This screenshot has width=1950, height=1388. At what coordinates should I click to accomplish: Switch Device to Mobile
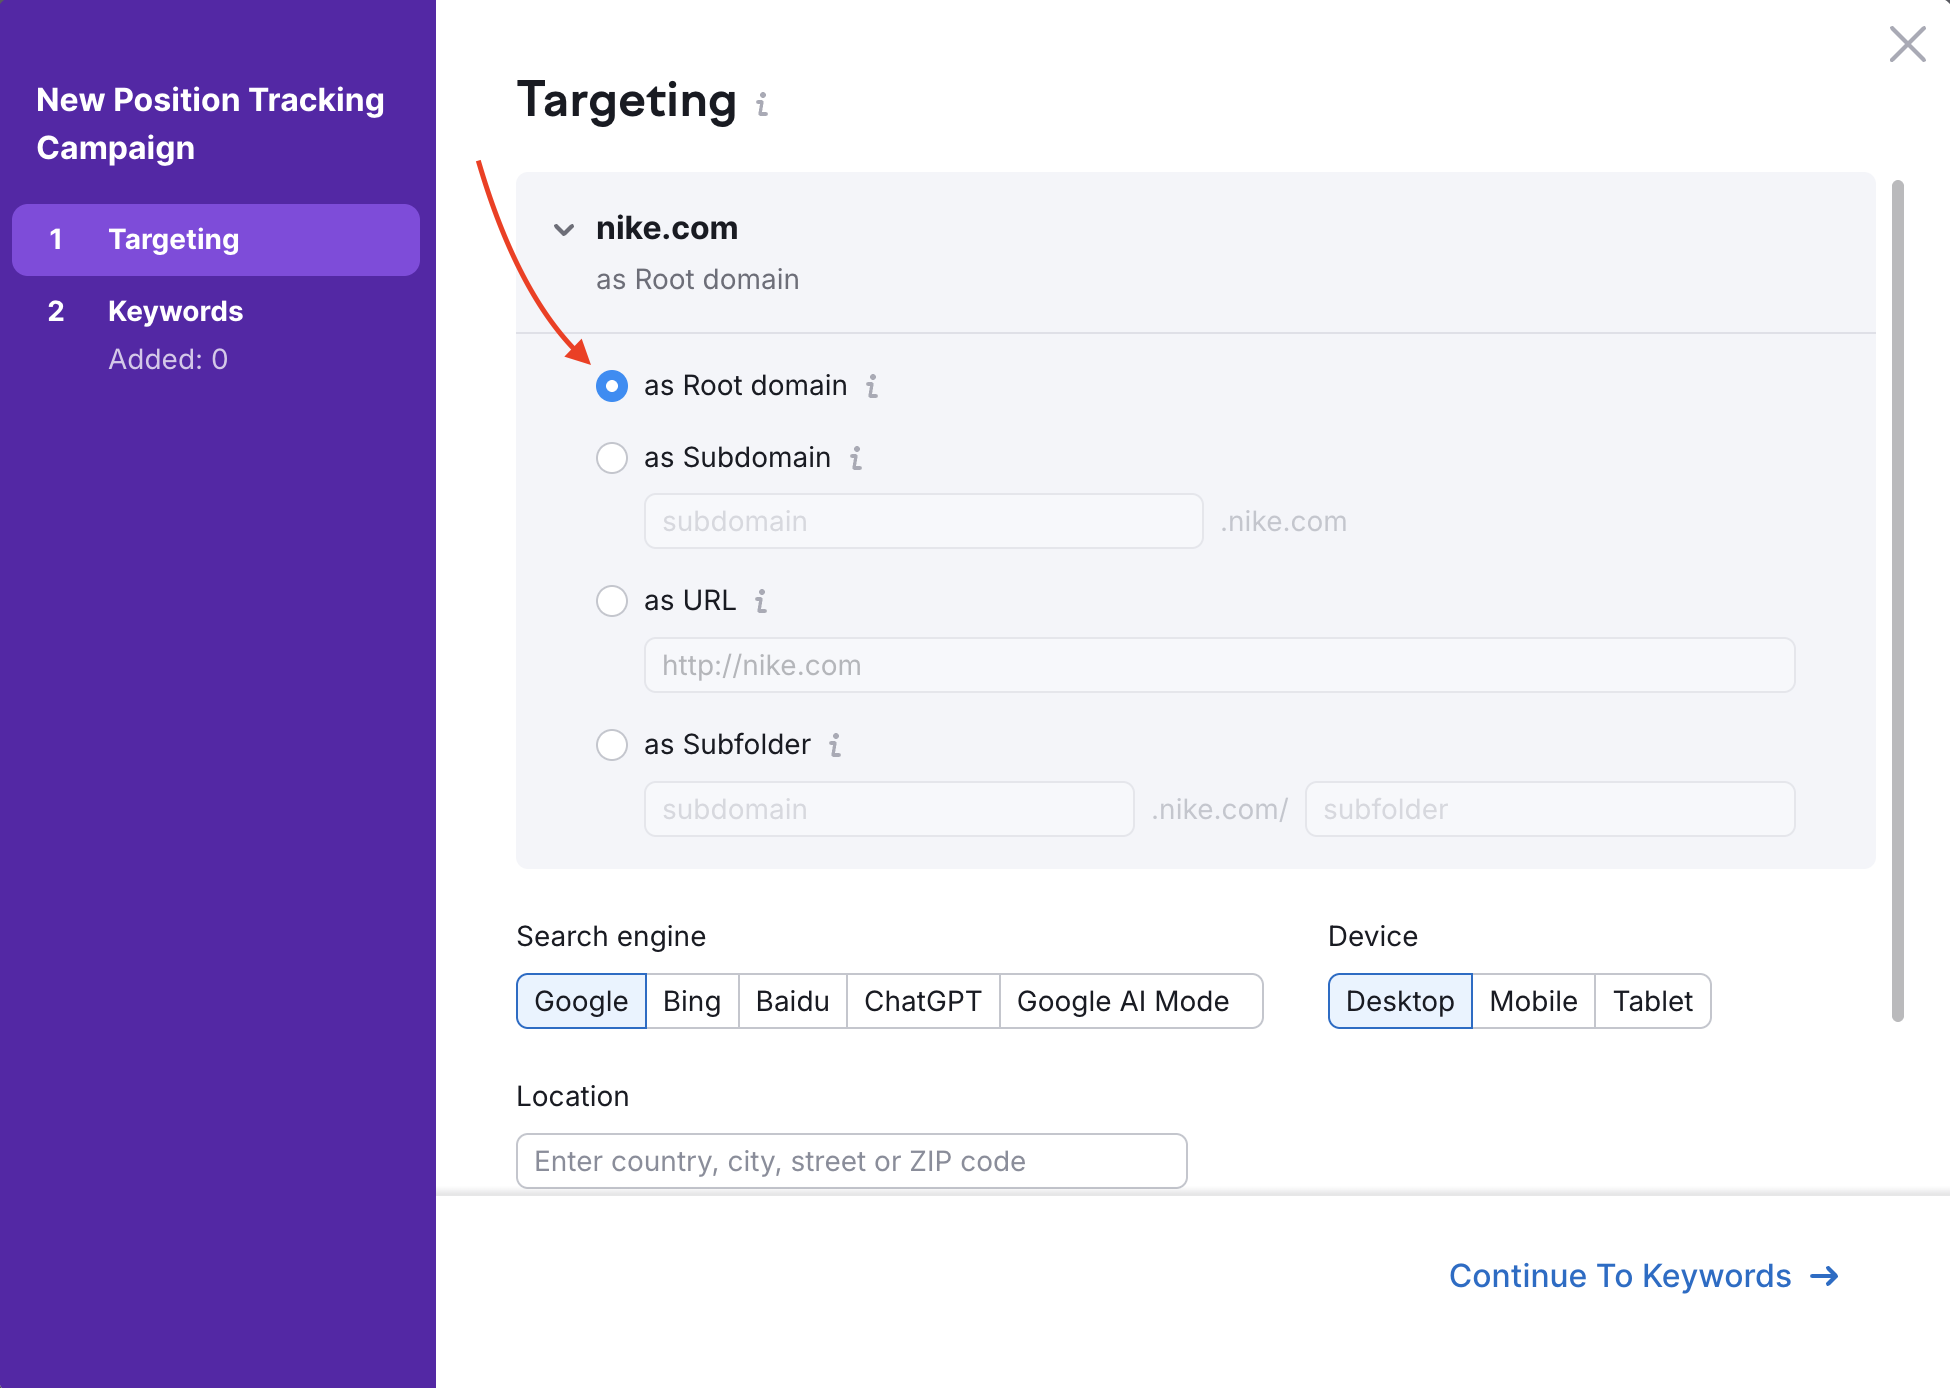coord(1533,1001)
